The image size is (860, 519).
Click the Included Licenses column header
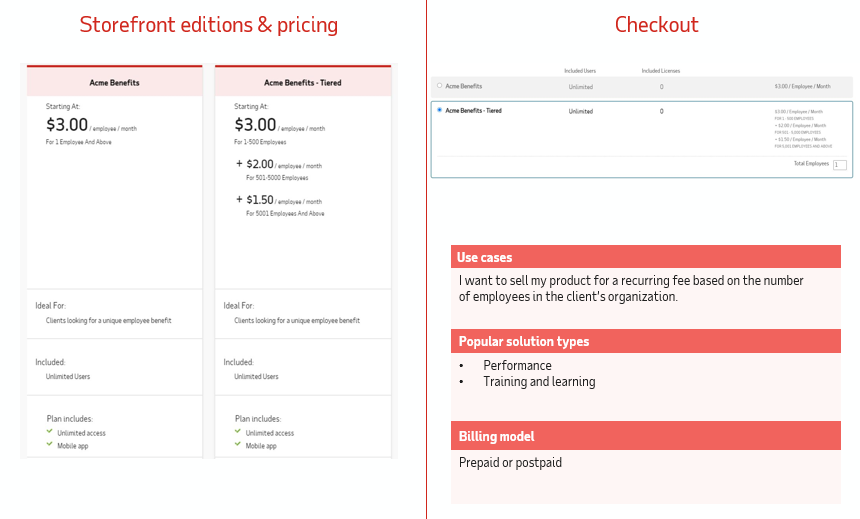[x=661, y=71]
